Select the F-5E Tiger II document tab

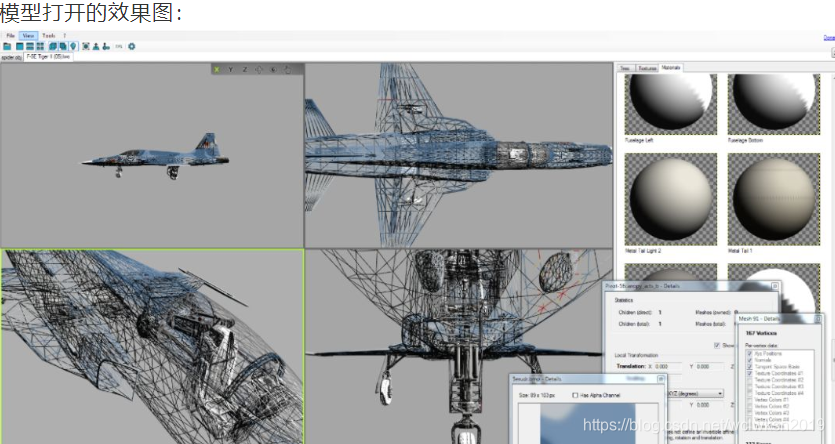point(48,56)
